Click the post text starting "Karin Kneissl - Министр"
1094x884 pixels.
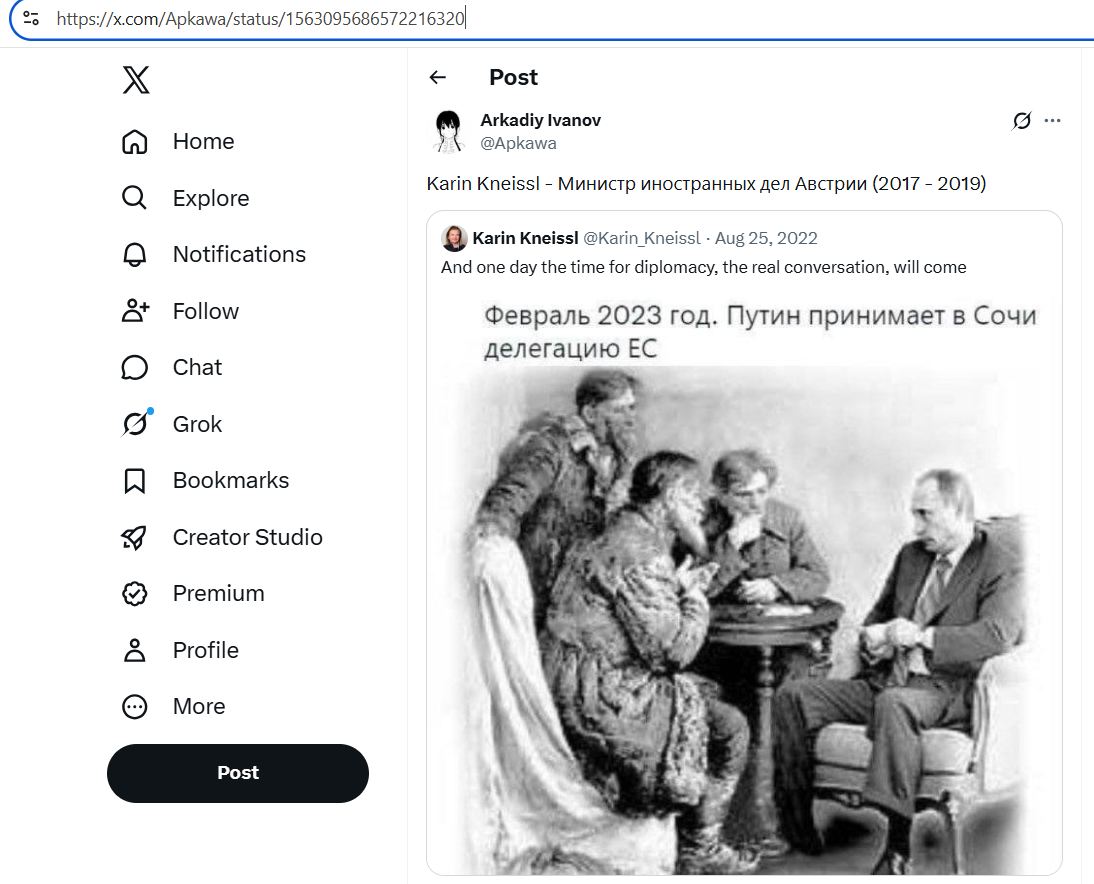coord(706,183)
